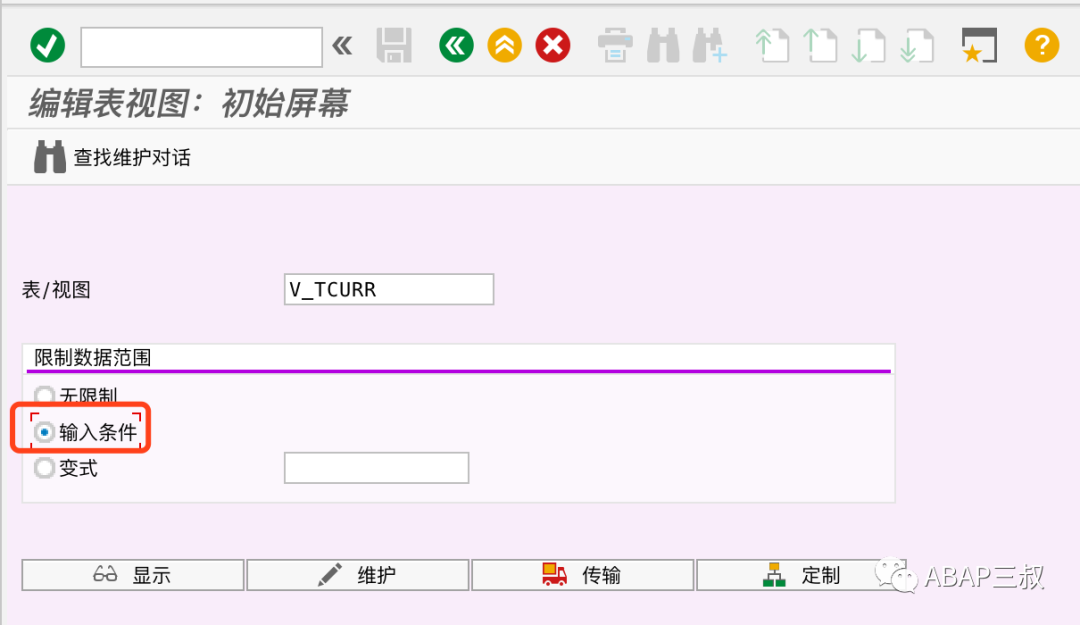
Task: Focus the transaction command field
Action: coord(201,47)
